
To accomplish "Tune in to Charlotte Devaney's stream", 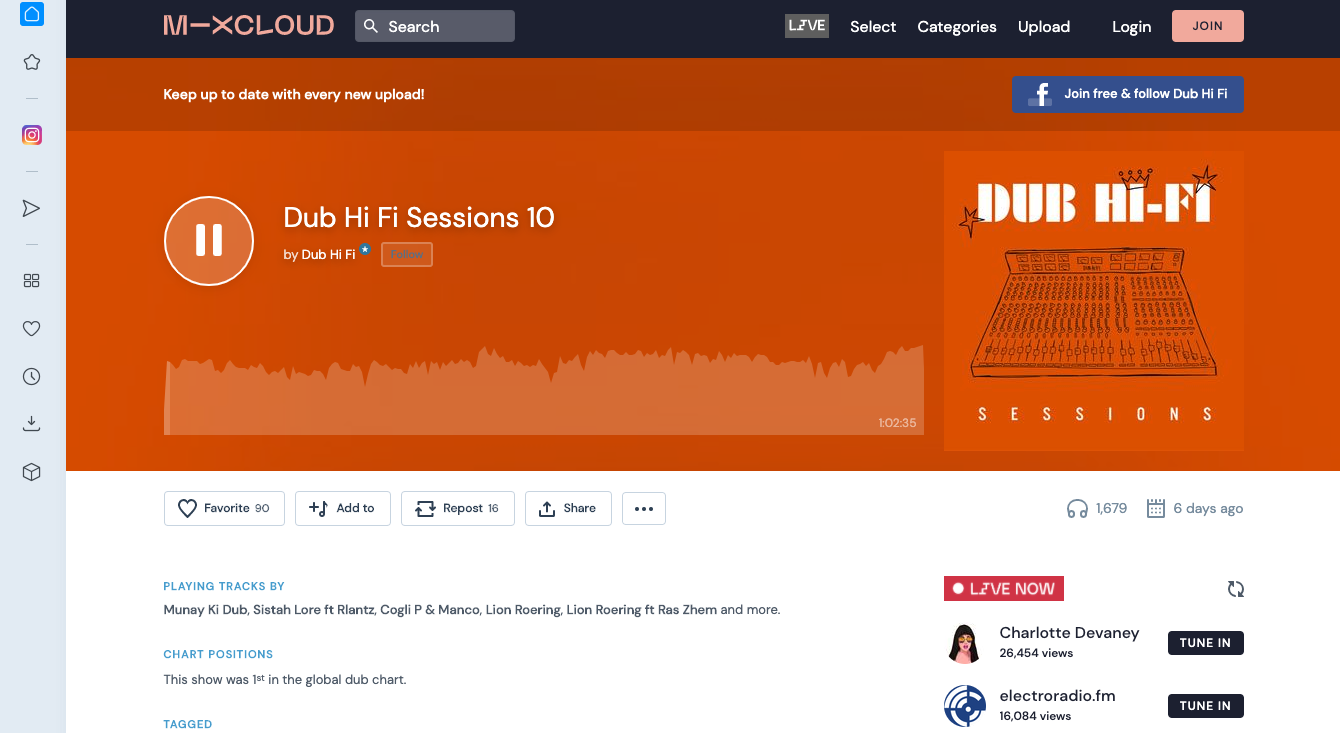I will click(1205, 643).
